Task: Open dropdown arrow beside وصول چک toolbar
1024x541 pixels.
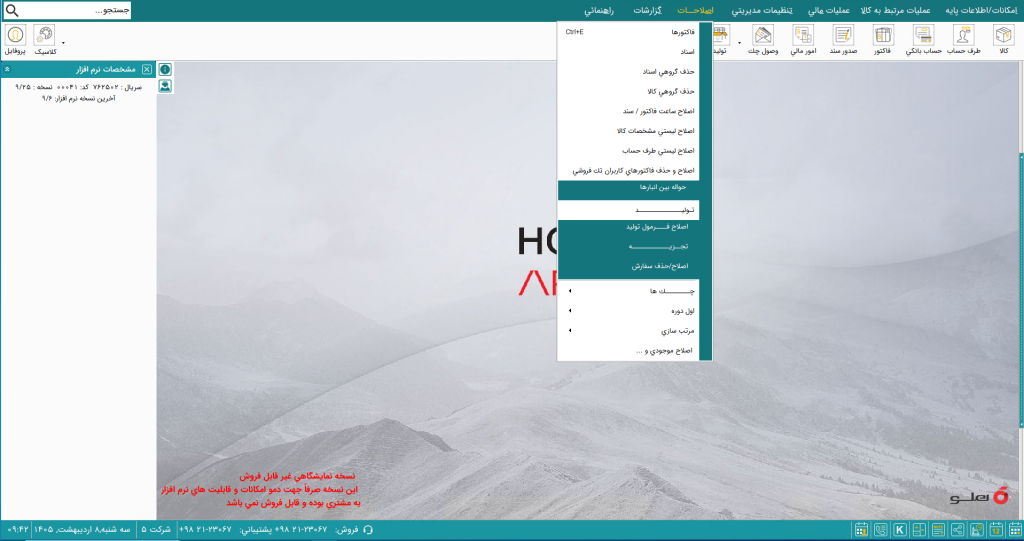Action: [x=739, y=44]
